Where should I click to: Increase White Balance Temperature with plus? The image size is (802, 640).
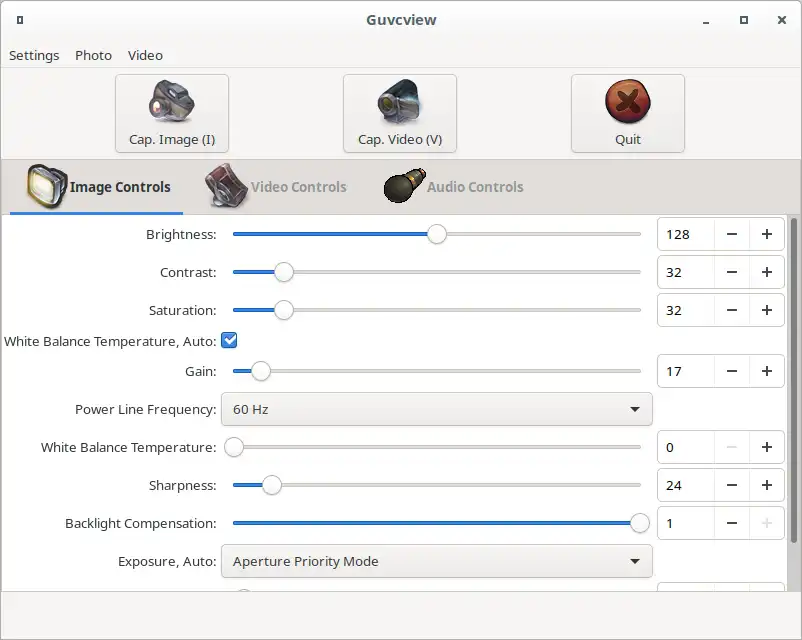[x=767, y=447]
